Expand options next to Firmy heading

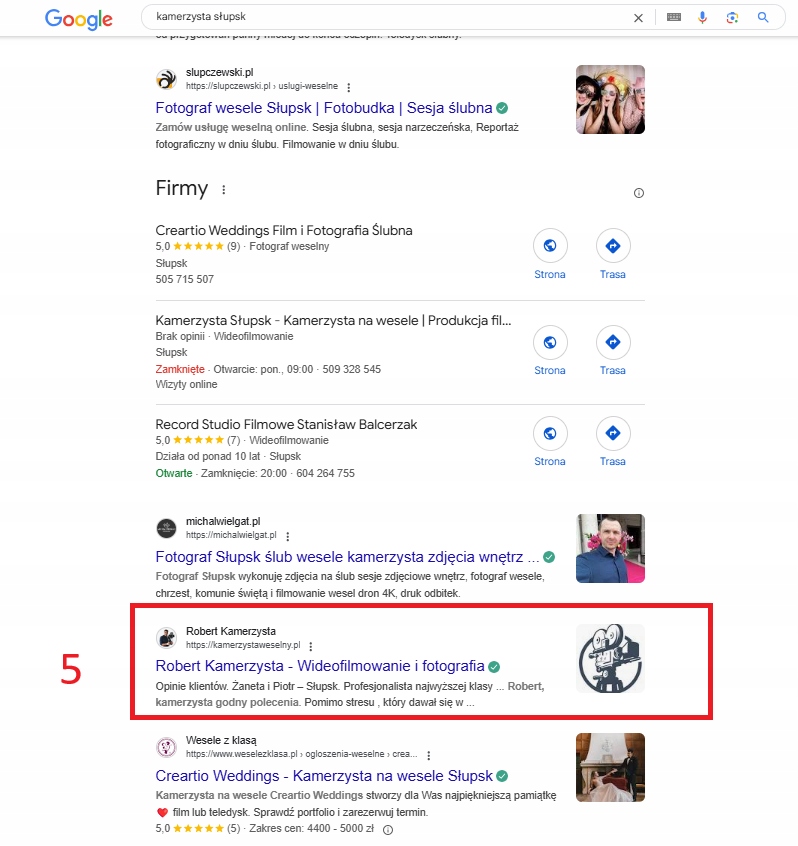click(x=223, y=190)
